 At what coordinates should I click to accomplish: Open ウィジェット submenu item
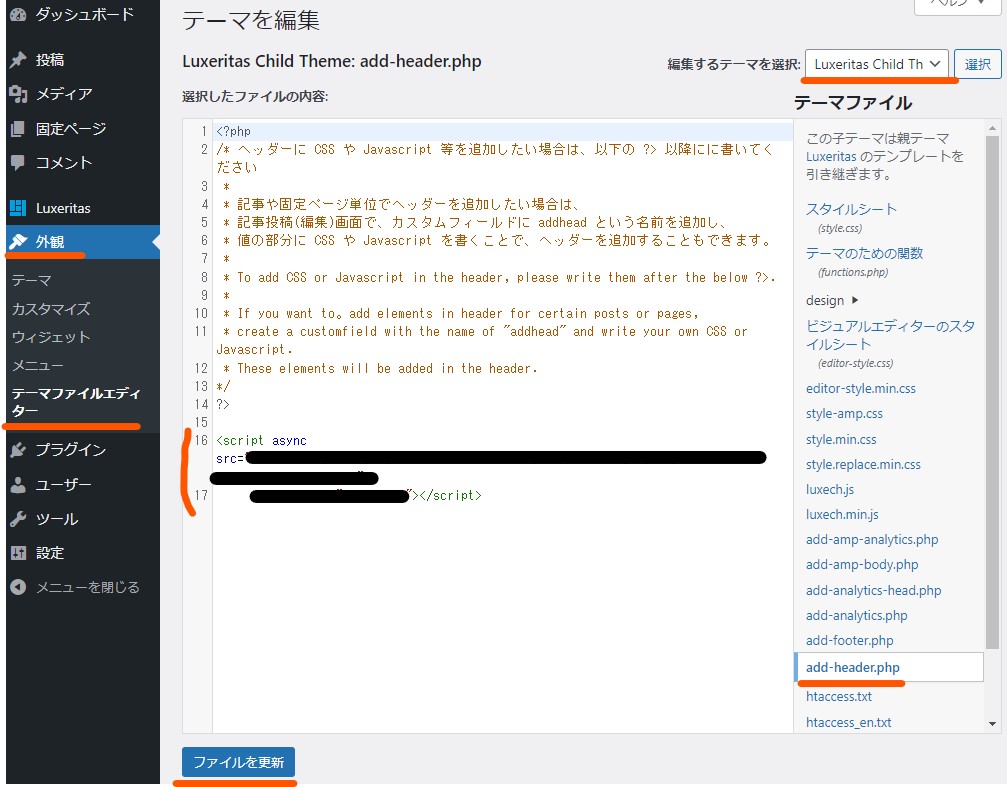pyautogui.click(x=51, y=337)
